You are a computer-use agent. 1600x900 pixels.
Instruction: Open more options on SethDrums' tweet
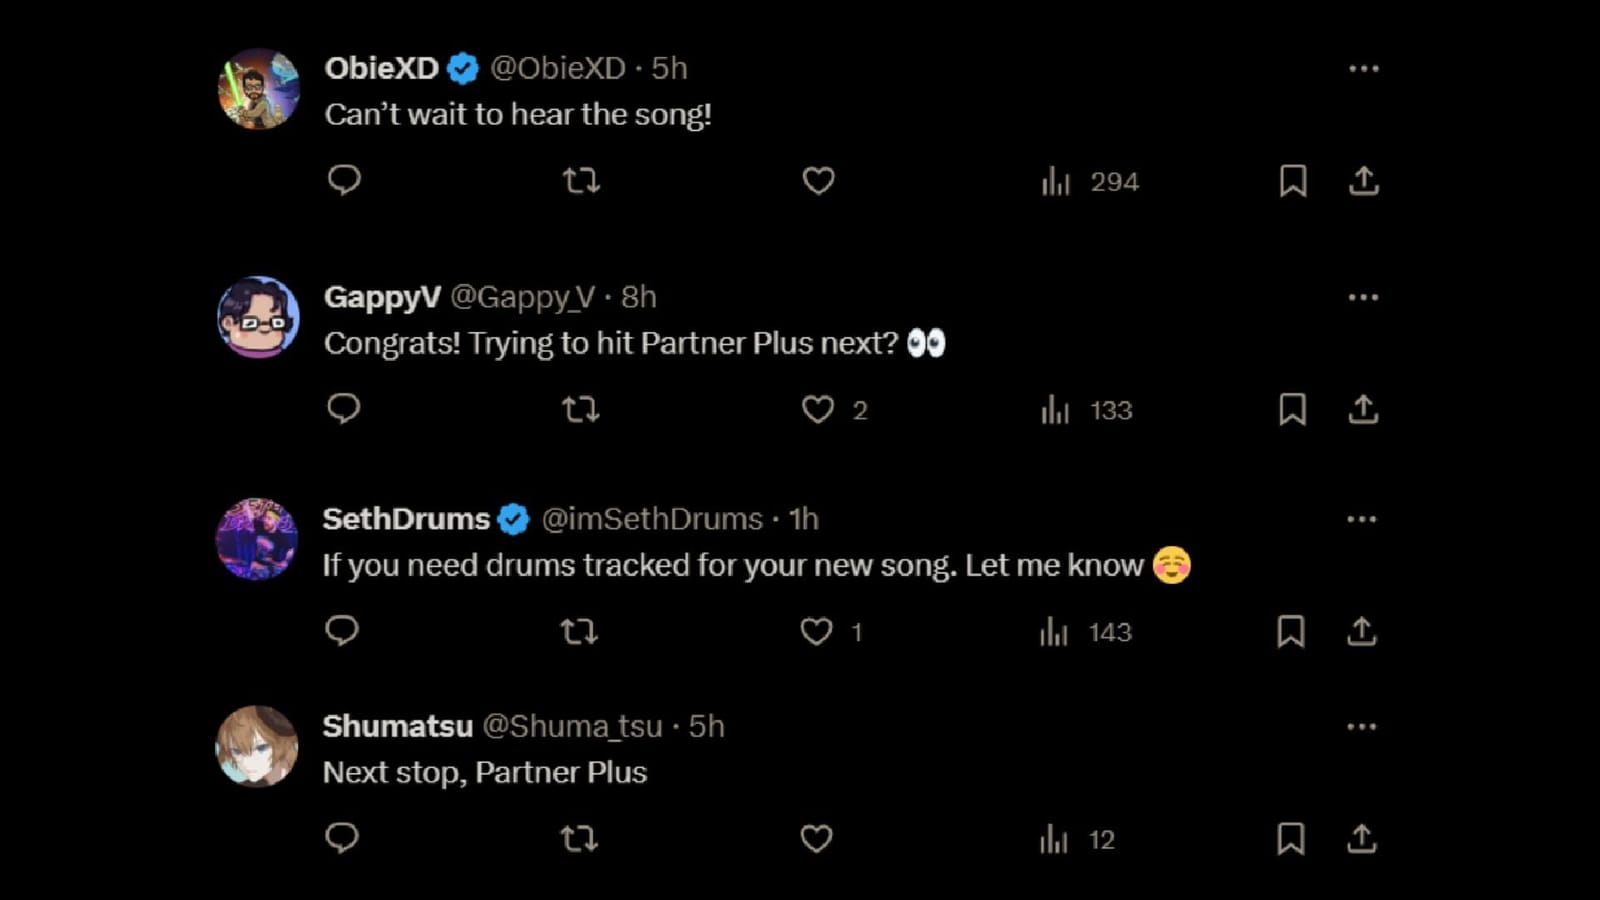[1361, 519]
